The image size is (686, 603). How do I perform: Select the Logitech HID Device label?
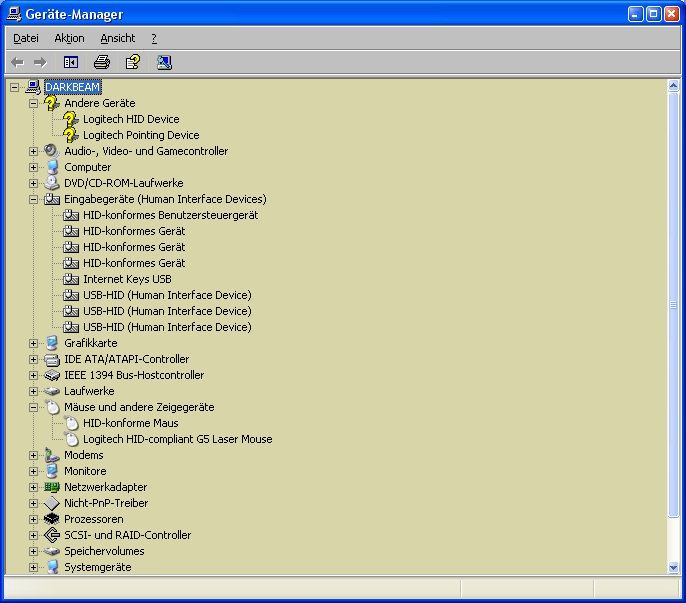(131, 119)
